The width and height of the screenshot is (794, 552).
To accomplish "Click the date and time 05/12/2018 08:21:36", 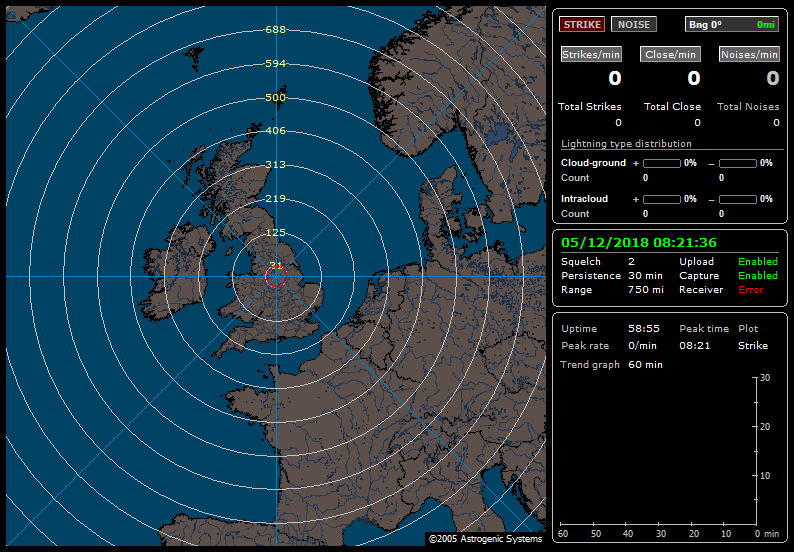I will click(x=639, y=242).
